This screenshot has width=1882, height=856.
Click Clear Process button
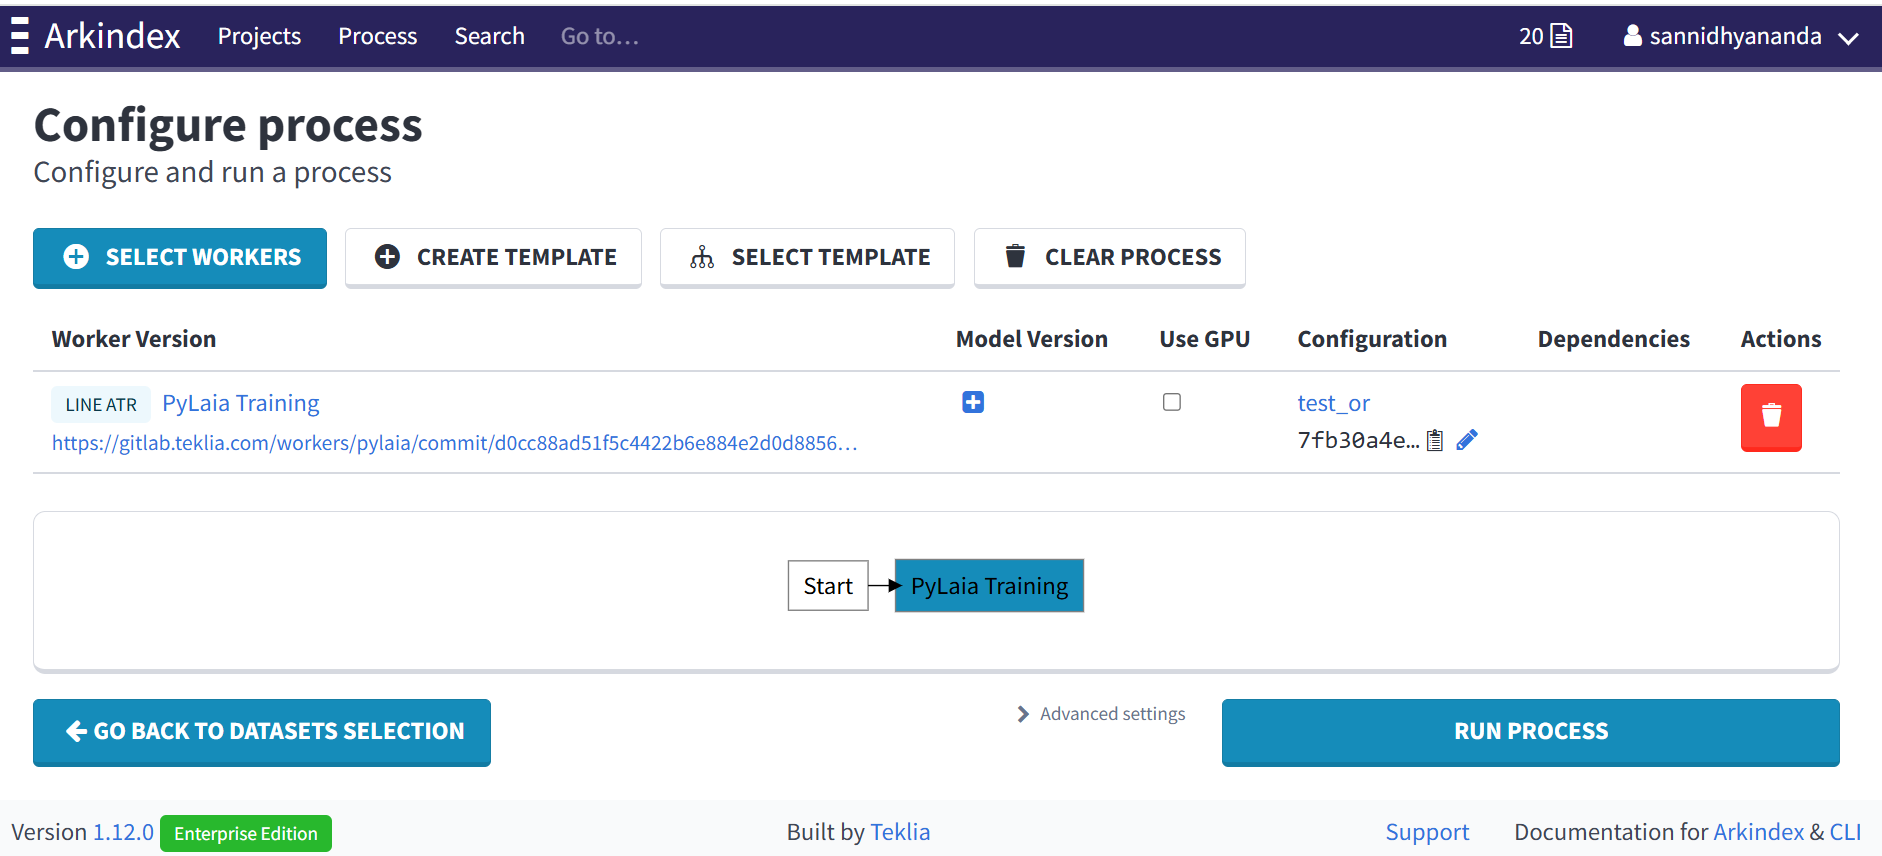click(1109, 257)
